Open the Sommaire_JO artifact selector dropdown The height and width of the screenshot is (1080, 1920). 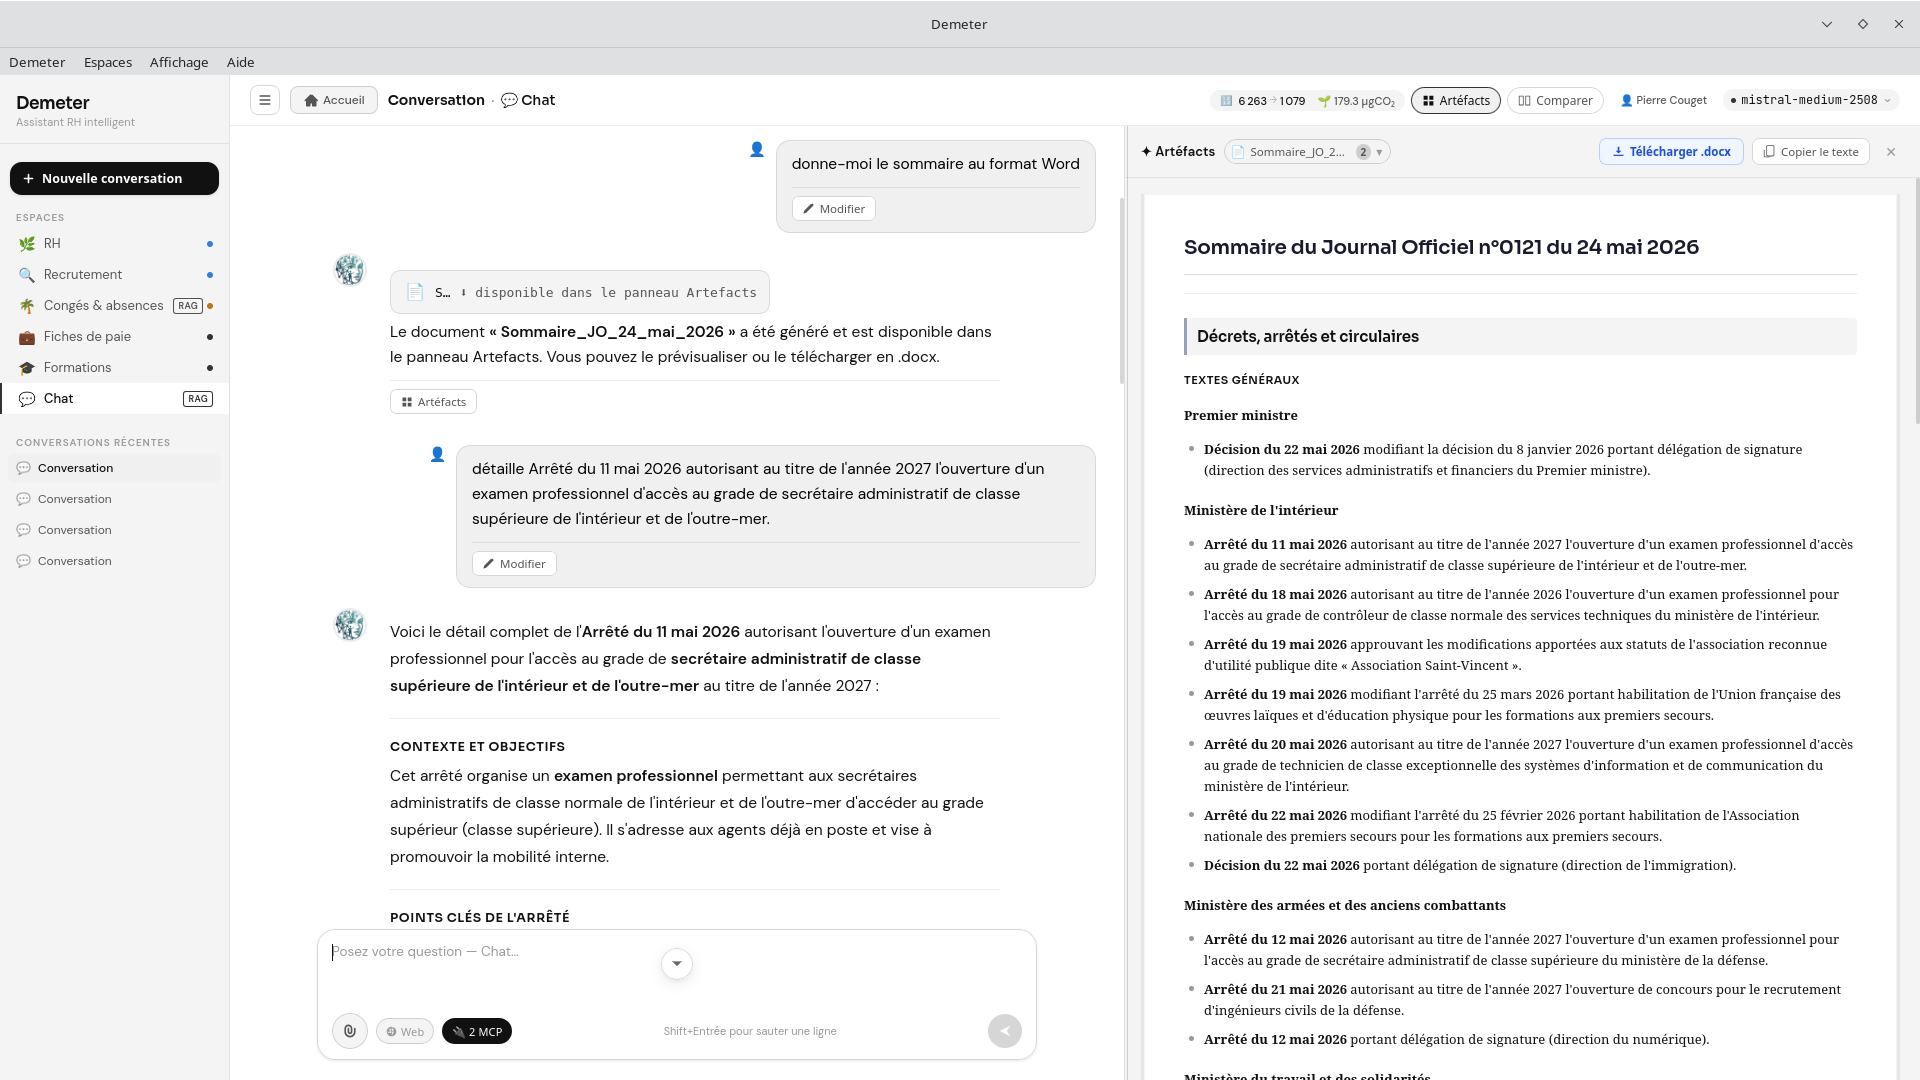pos(1307,152)
